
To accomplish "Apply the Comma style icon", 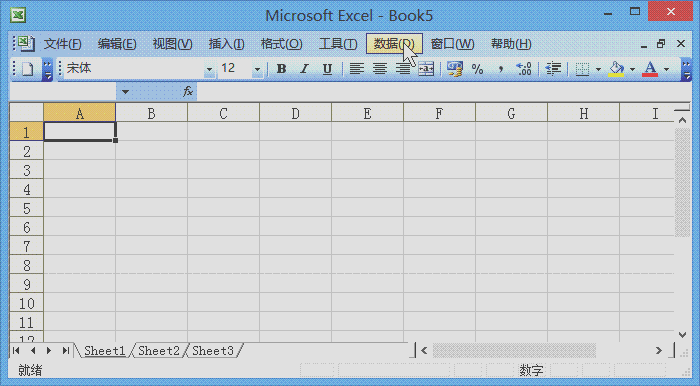I will point(501,69).
